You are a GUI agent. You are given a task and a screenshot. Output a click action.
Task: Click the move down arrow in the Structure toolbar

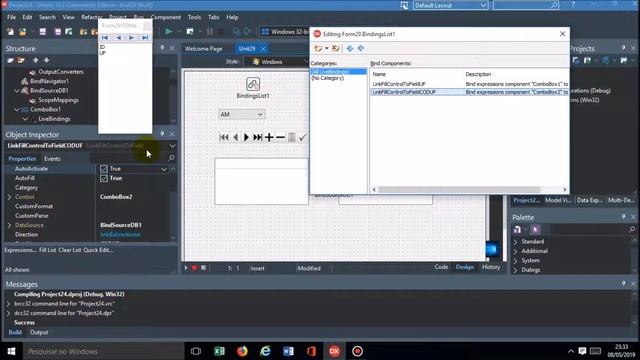tap(46, 60)
